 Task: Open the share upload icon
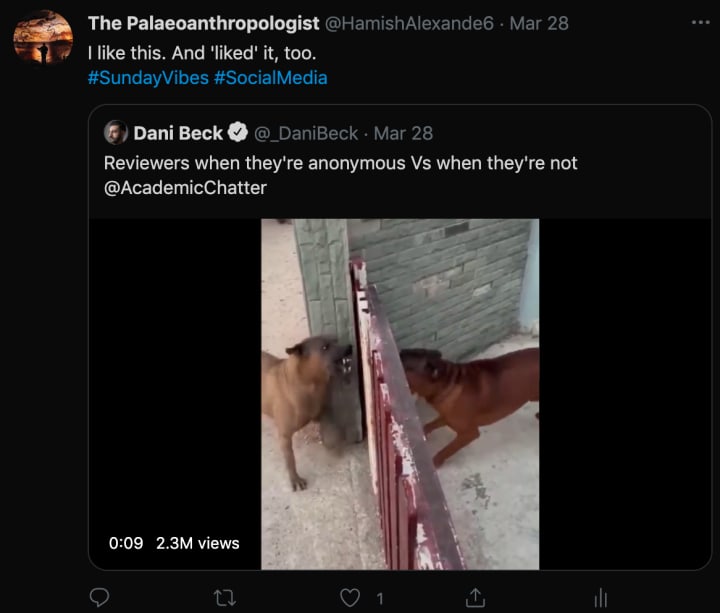tap(475, 597)
